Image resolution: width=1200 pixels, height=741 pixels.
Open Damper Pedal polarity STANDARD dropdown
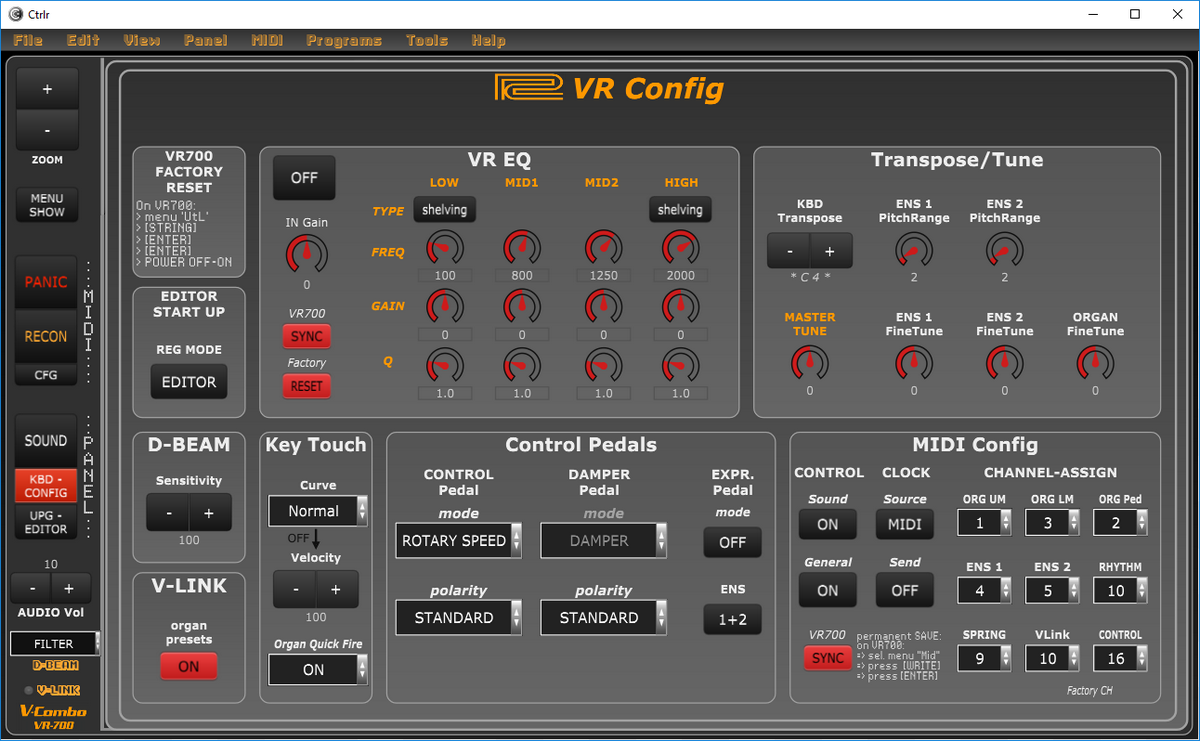click(x=604, y=618)
